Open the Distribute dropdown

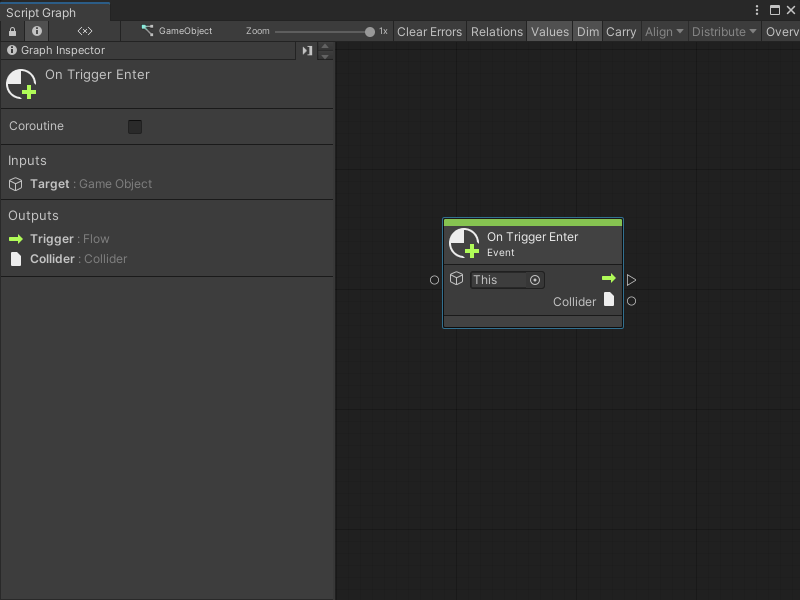click(x=722, y=31)
